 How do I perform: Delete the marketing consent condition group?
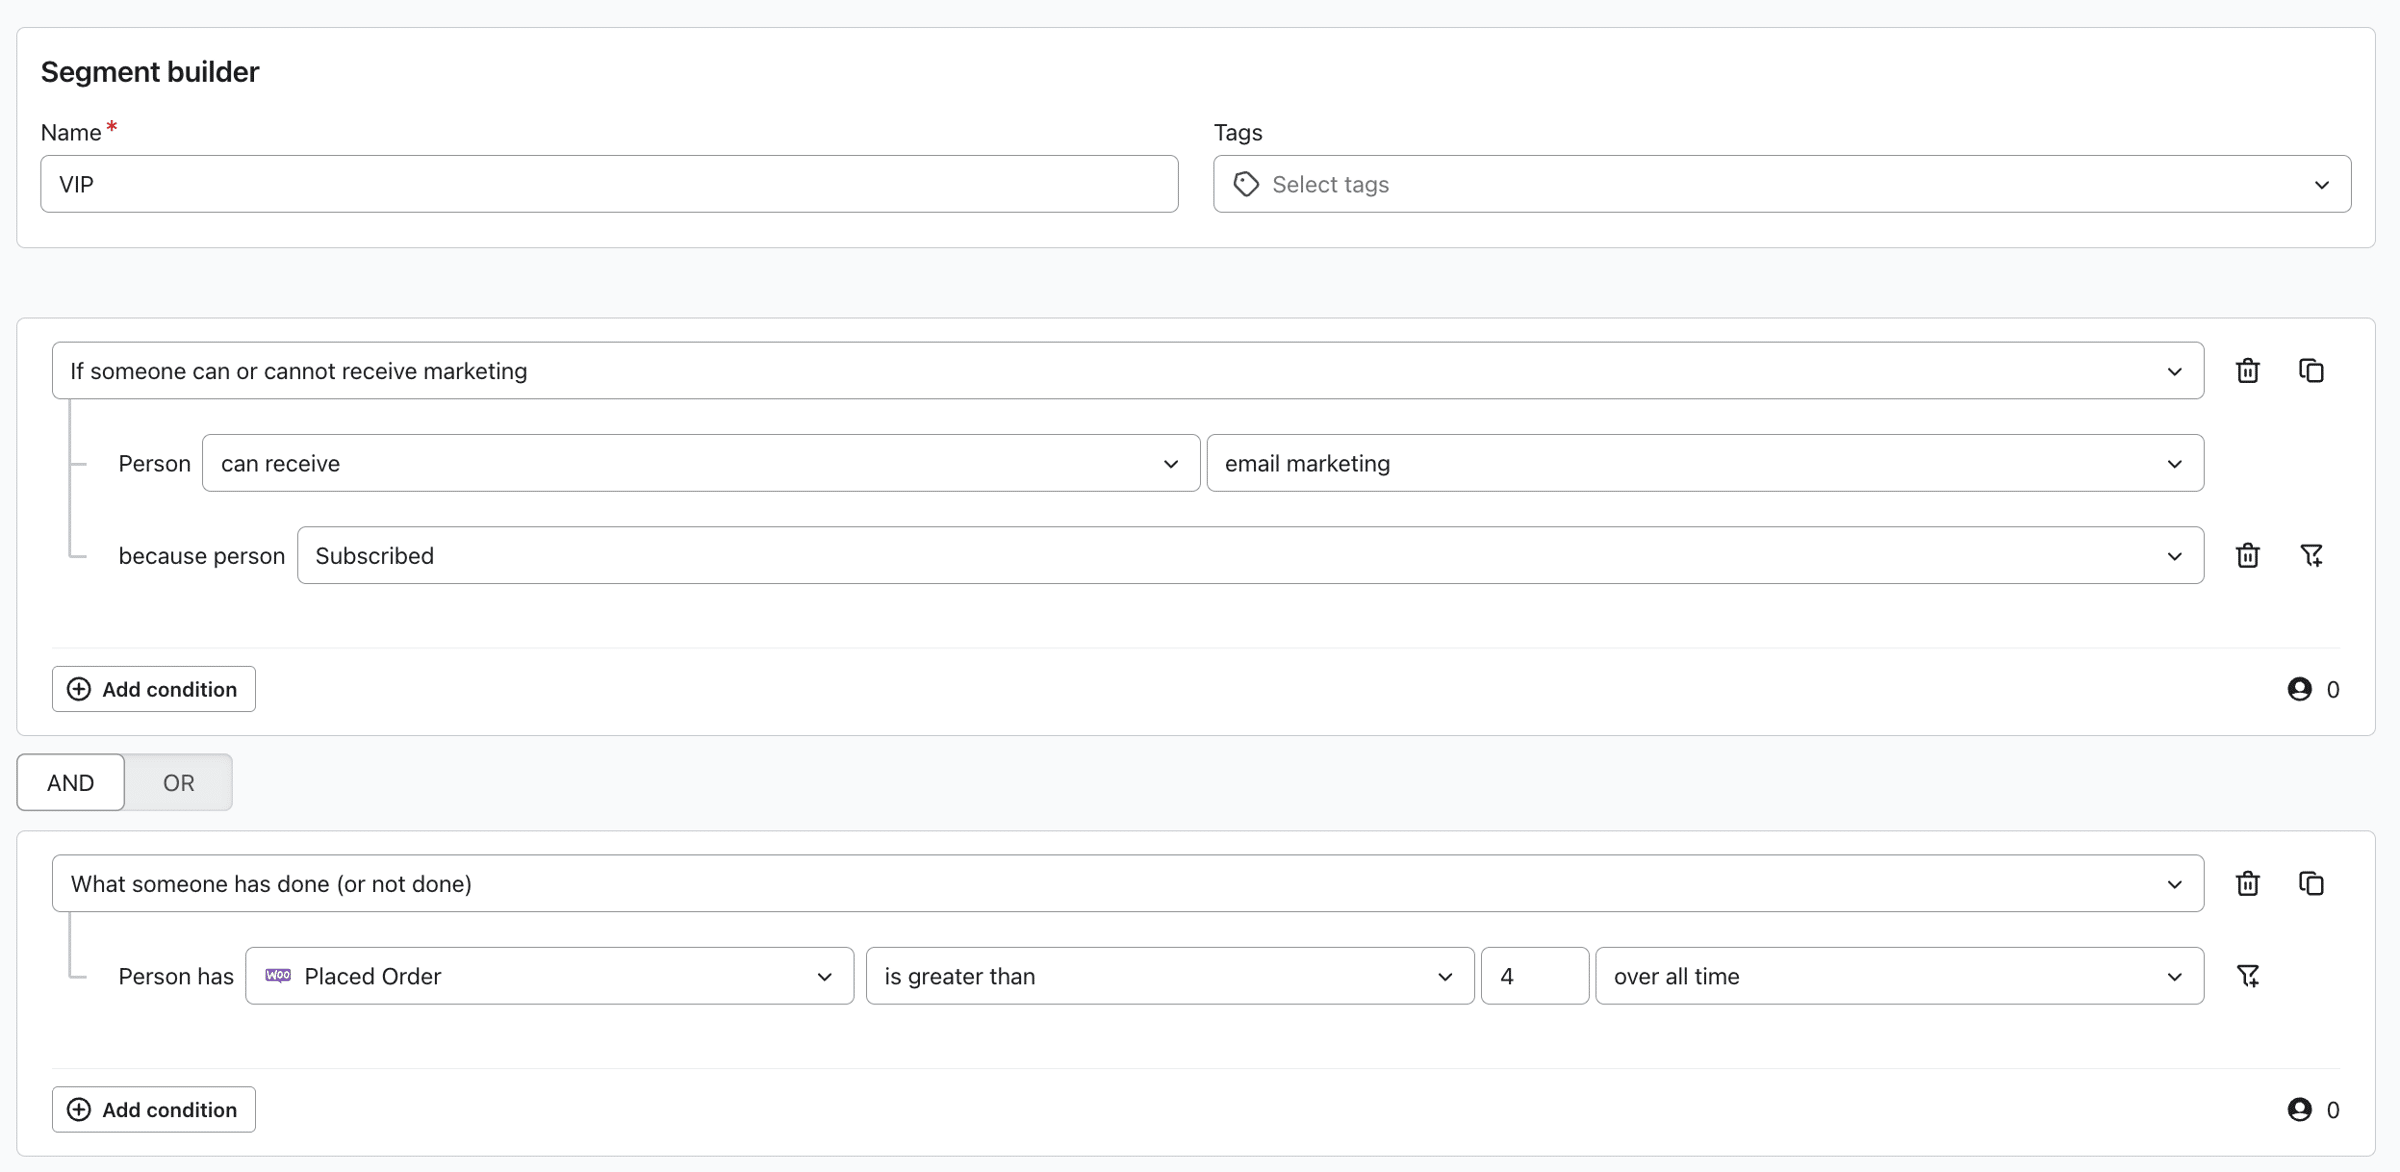pyautogui.click(x=2247, y=371)
